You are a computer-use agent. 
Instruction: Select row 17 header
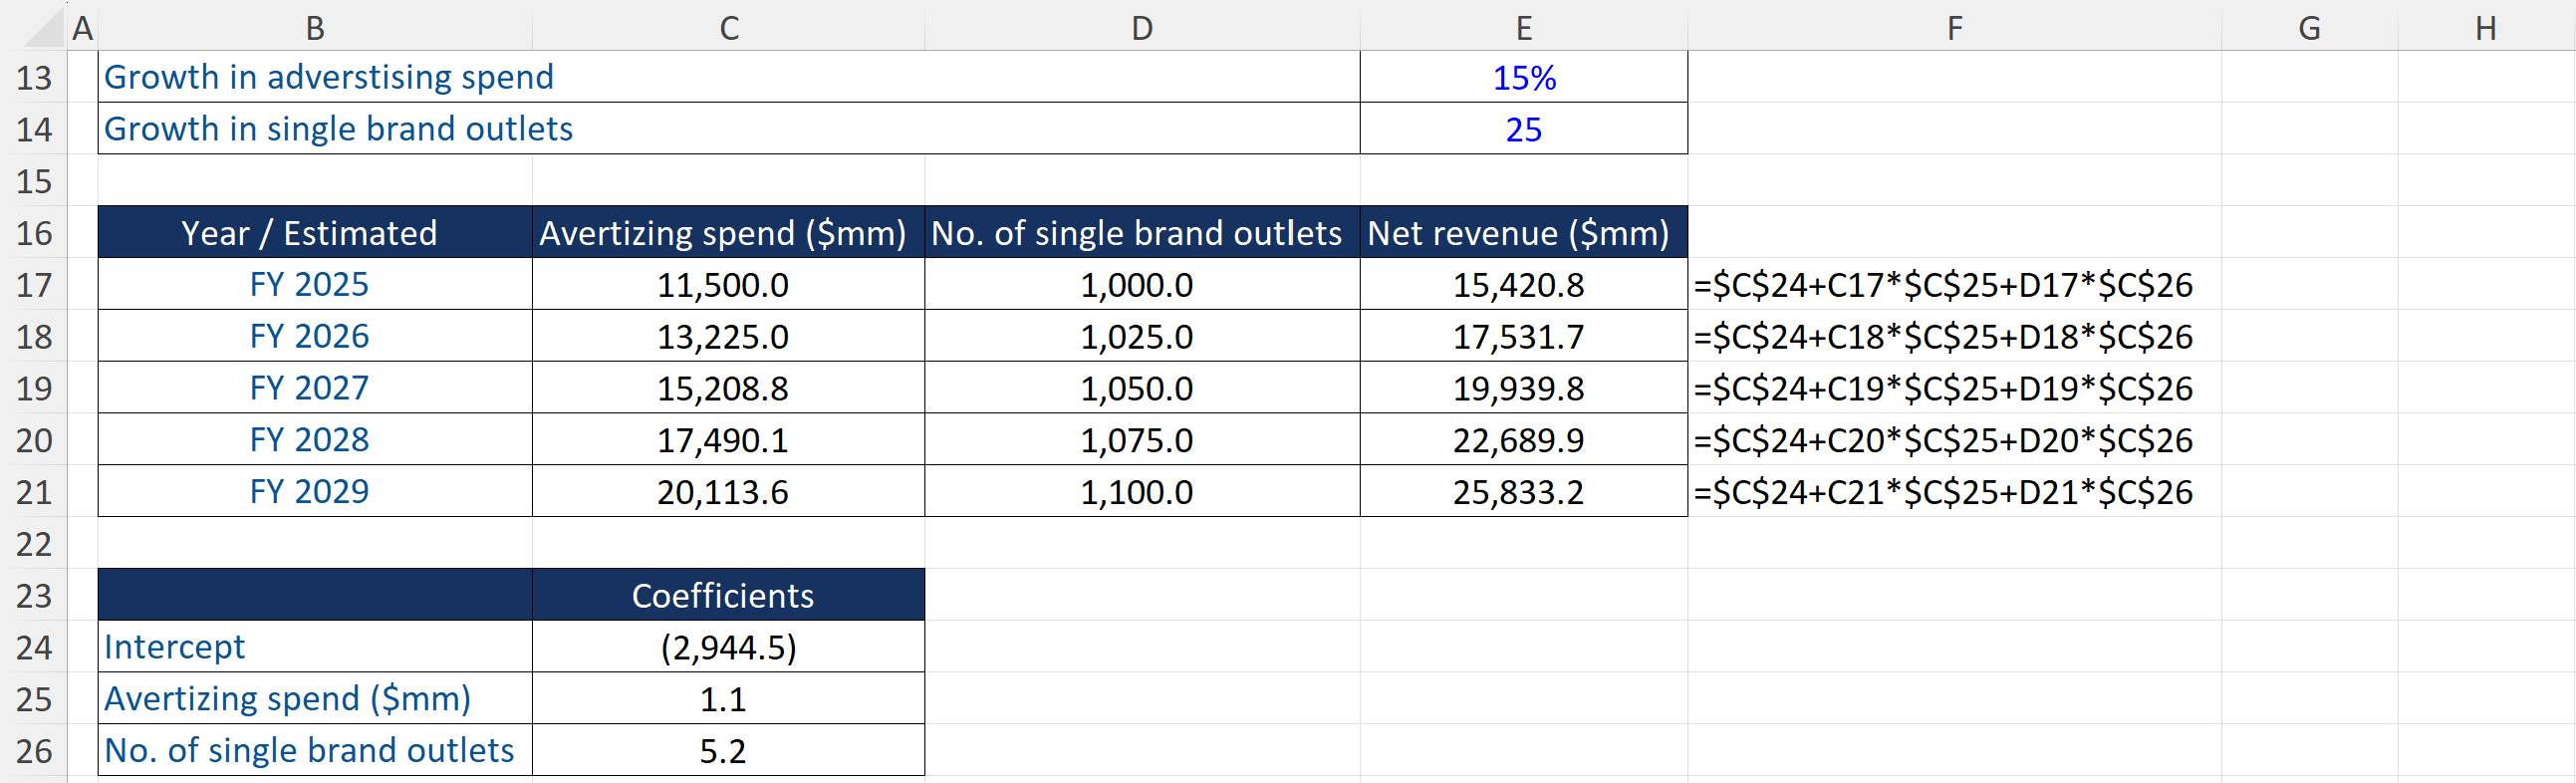click(x=34, y=285)
